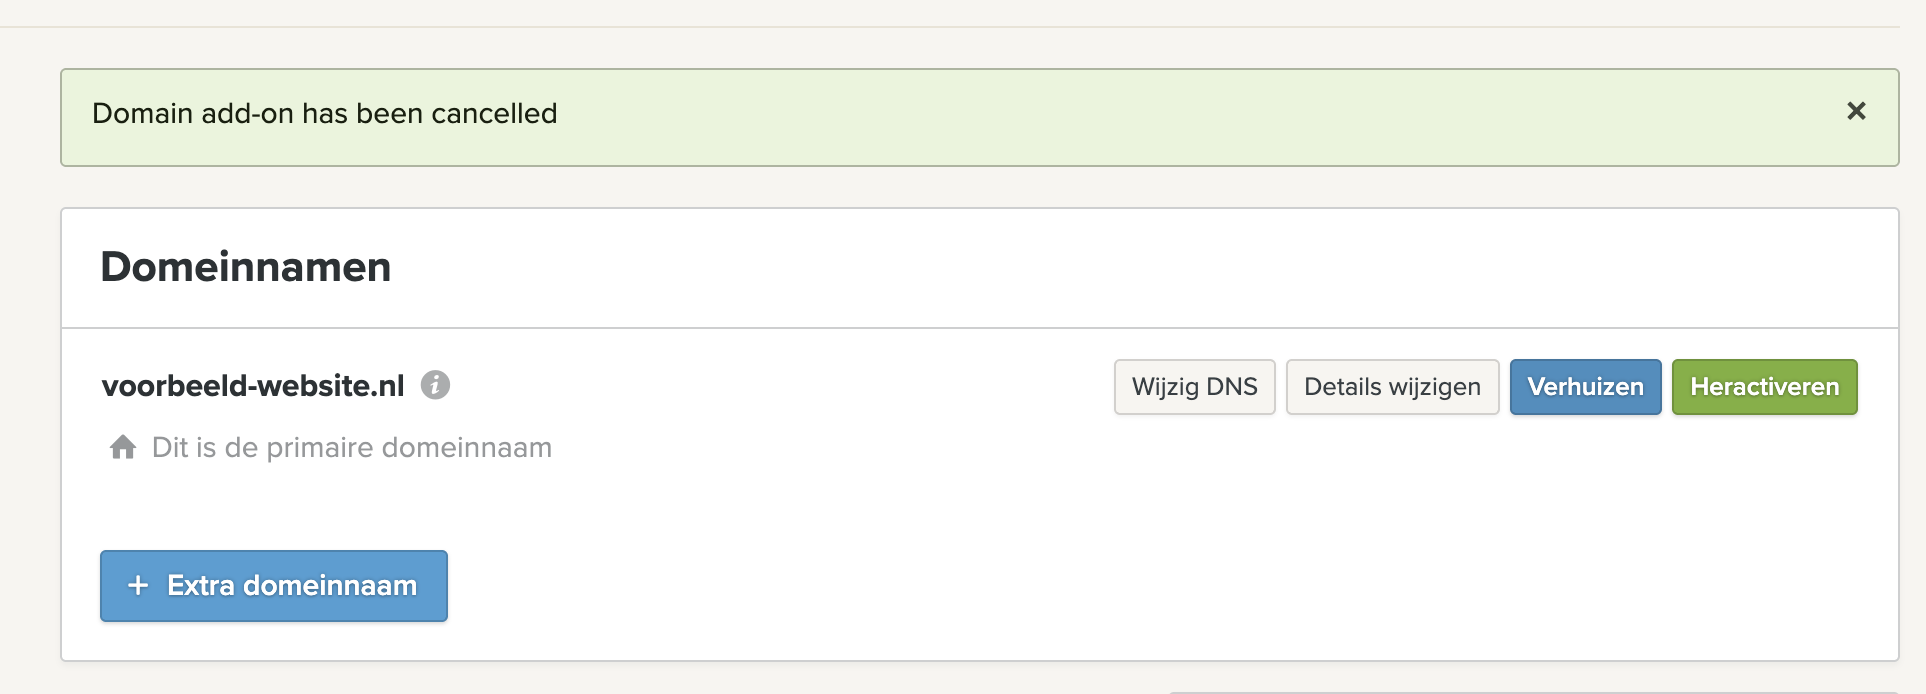Click the plus icon in Extra domeinnaam
Viewport: 1926px width, 694px height.
[139, 585]
